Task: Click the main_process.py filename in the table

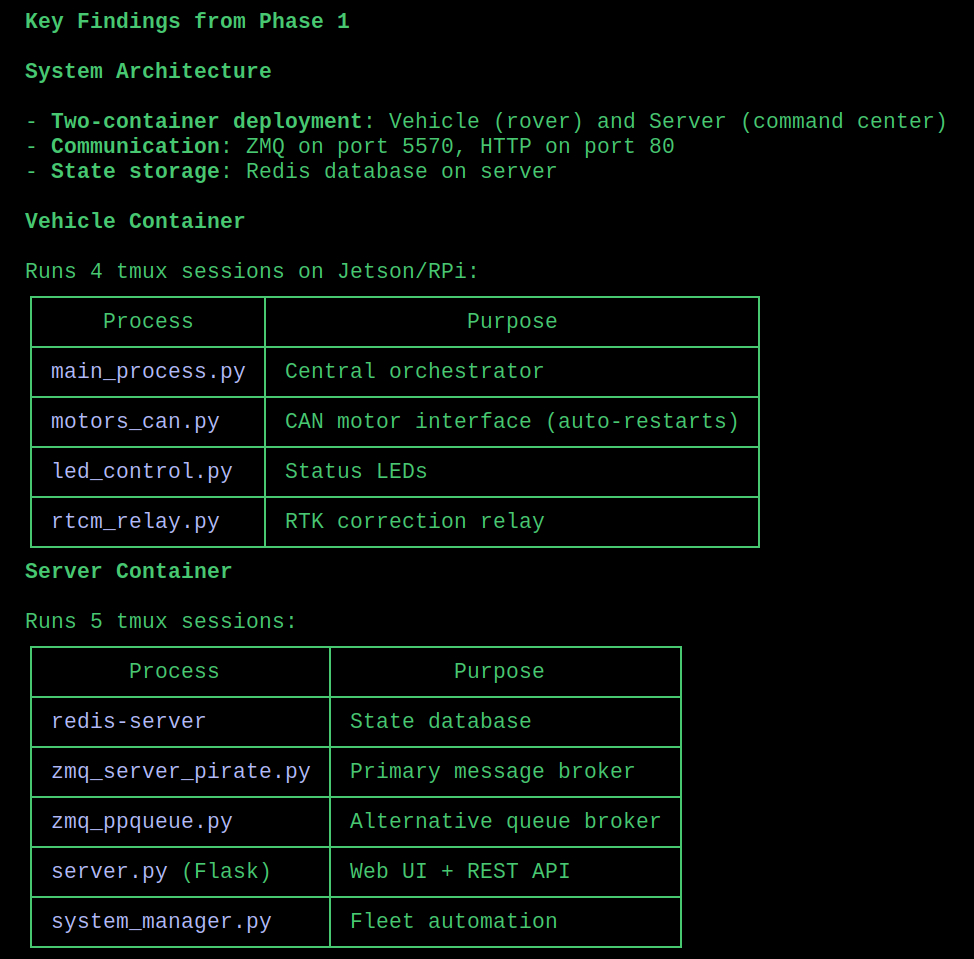Action: point(148,372)
